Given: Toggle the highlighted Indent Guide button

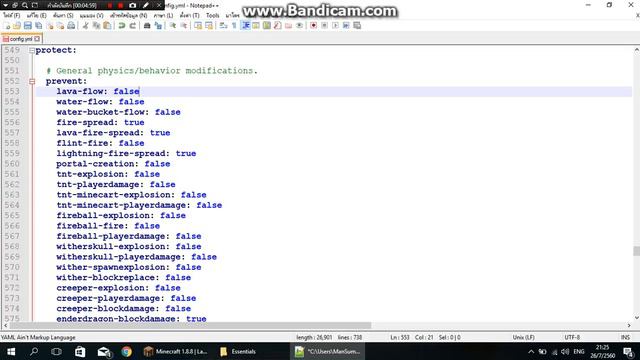Looking at the screenshot, I should 245,26.
